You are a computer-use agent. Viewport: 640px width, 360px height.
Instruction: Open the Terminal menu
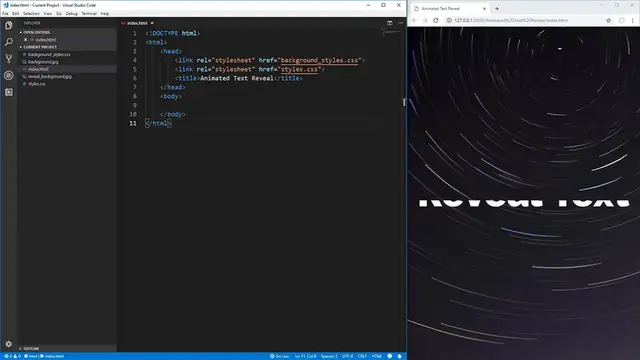click(x=89, y=13)
